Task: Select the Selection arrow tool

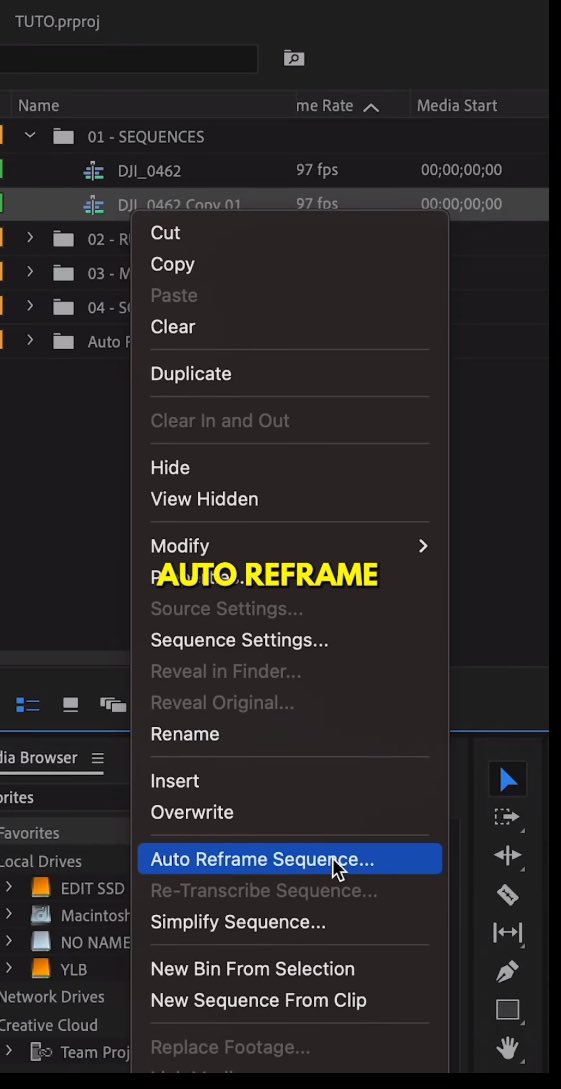Action: 508,779
